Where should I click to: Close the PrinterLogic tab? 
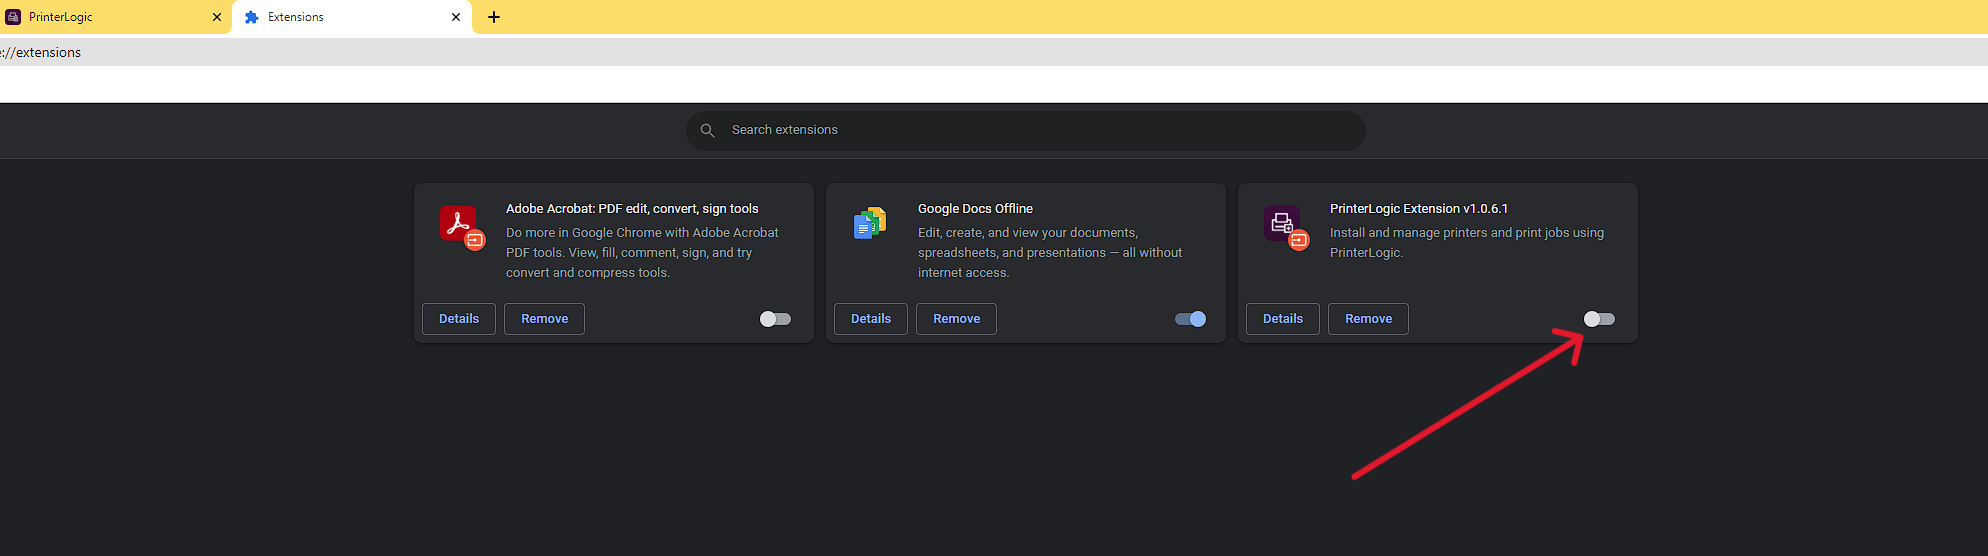(x=217, y=17)
